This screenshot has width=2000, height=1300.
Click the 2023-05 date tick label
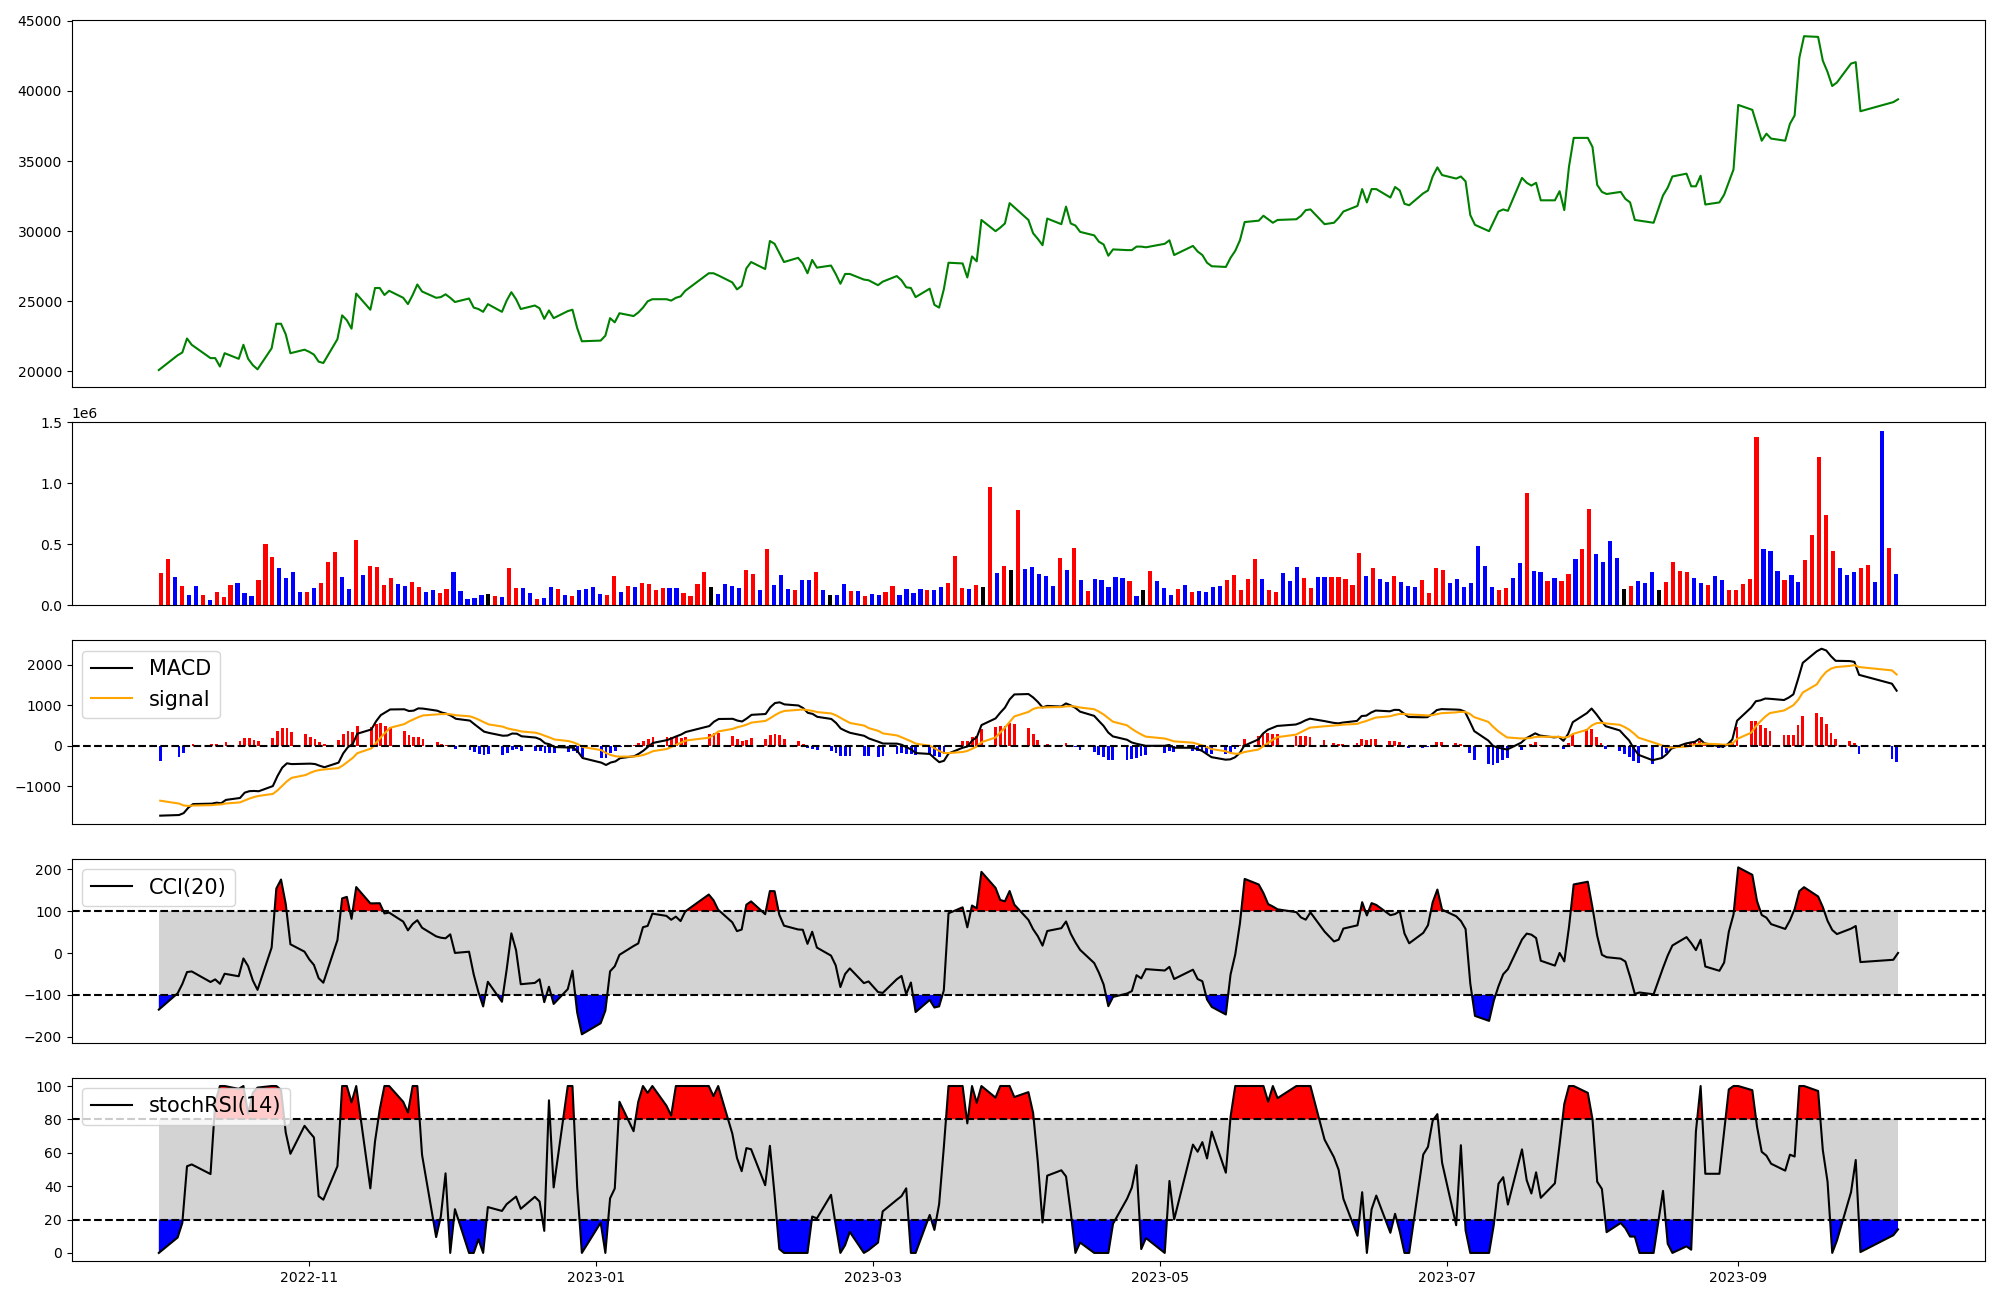(1160, 1277)
